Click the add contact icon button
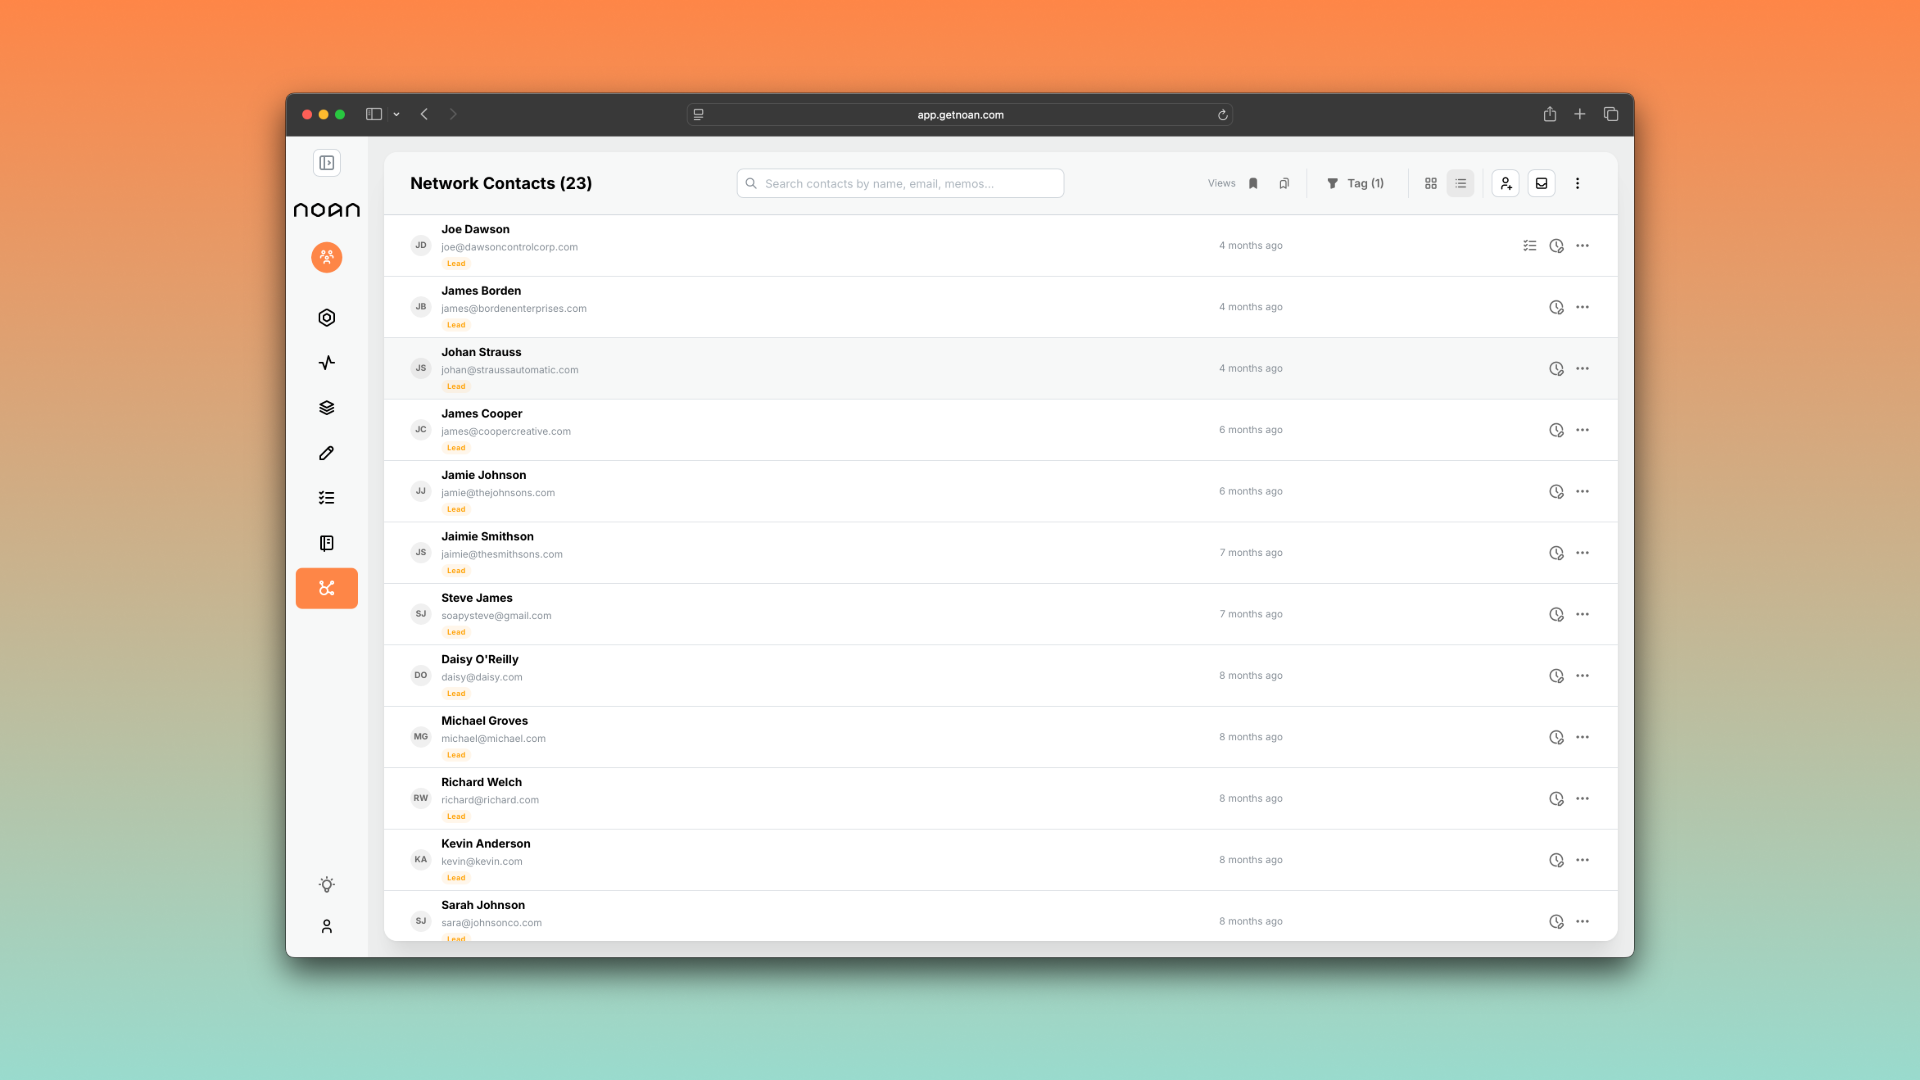 [1505, 183]
